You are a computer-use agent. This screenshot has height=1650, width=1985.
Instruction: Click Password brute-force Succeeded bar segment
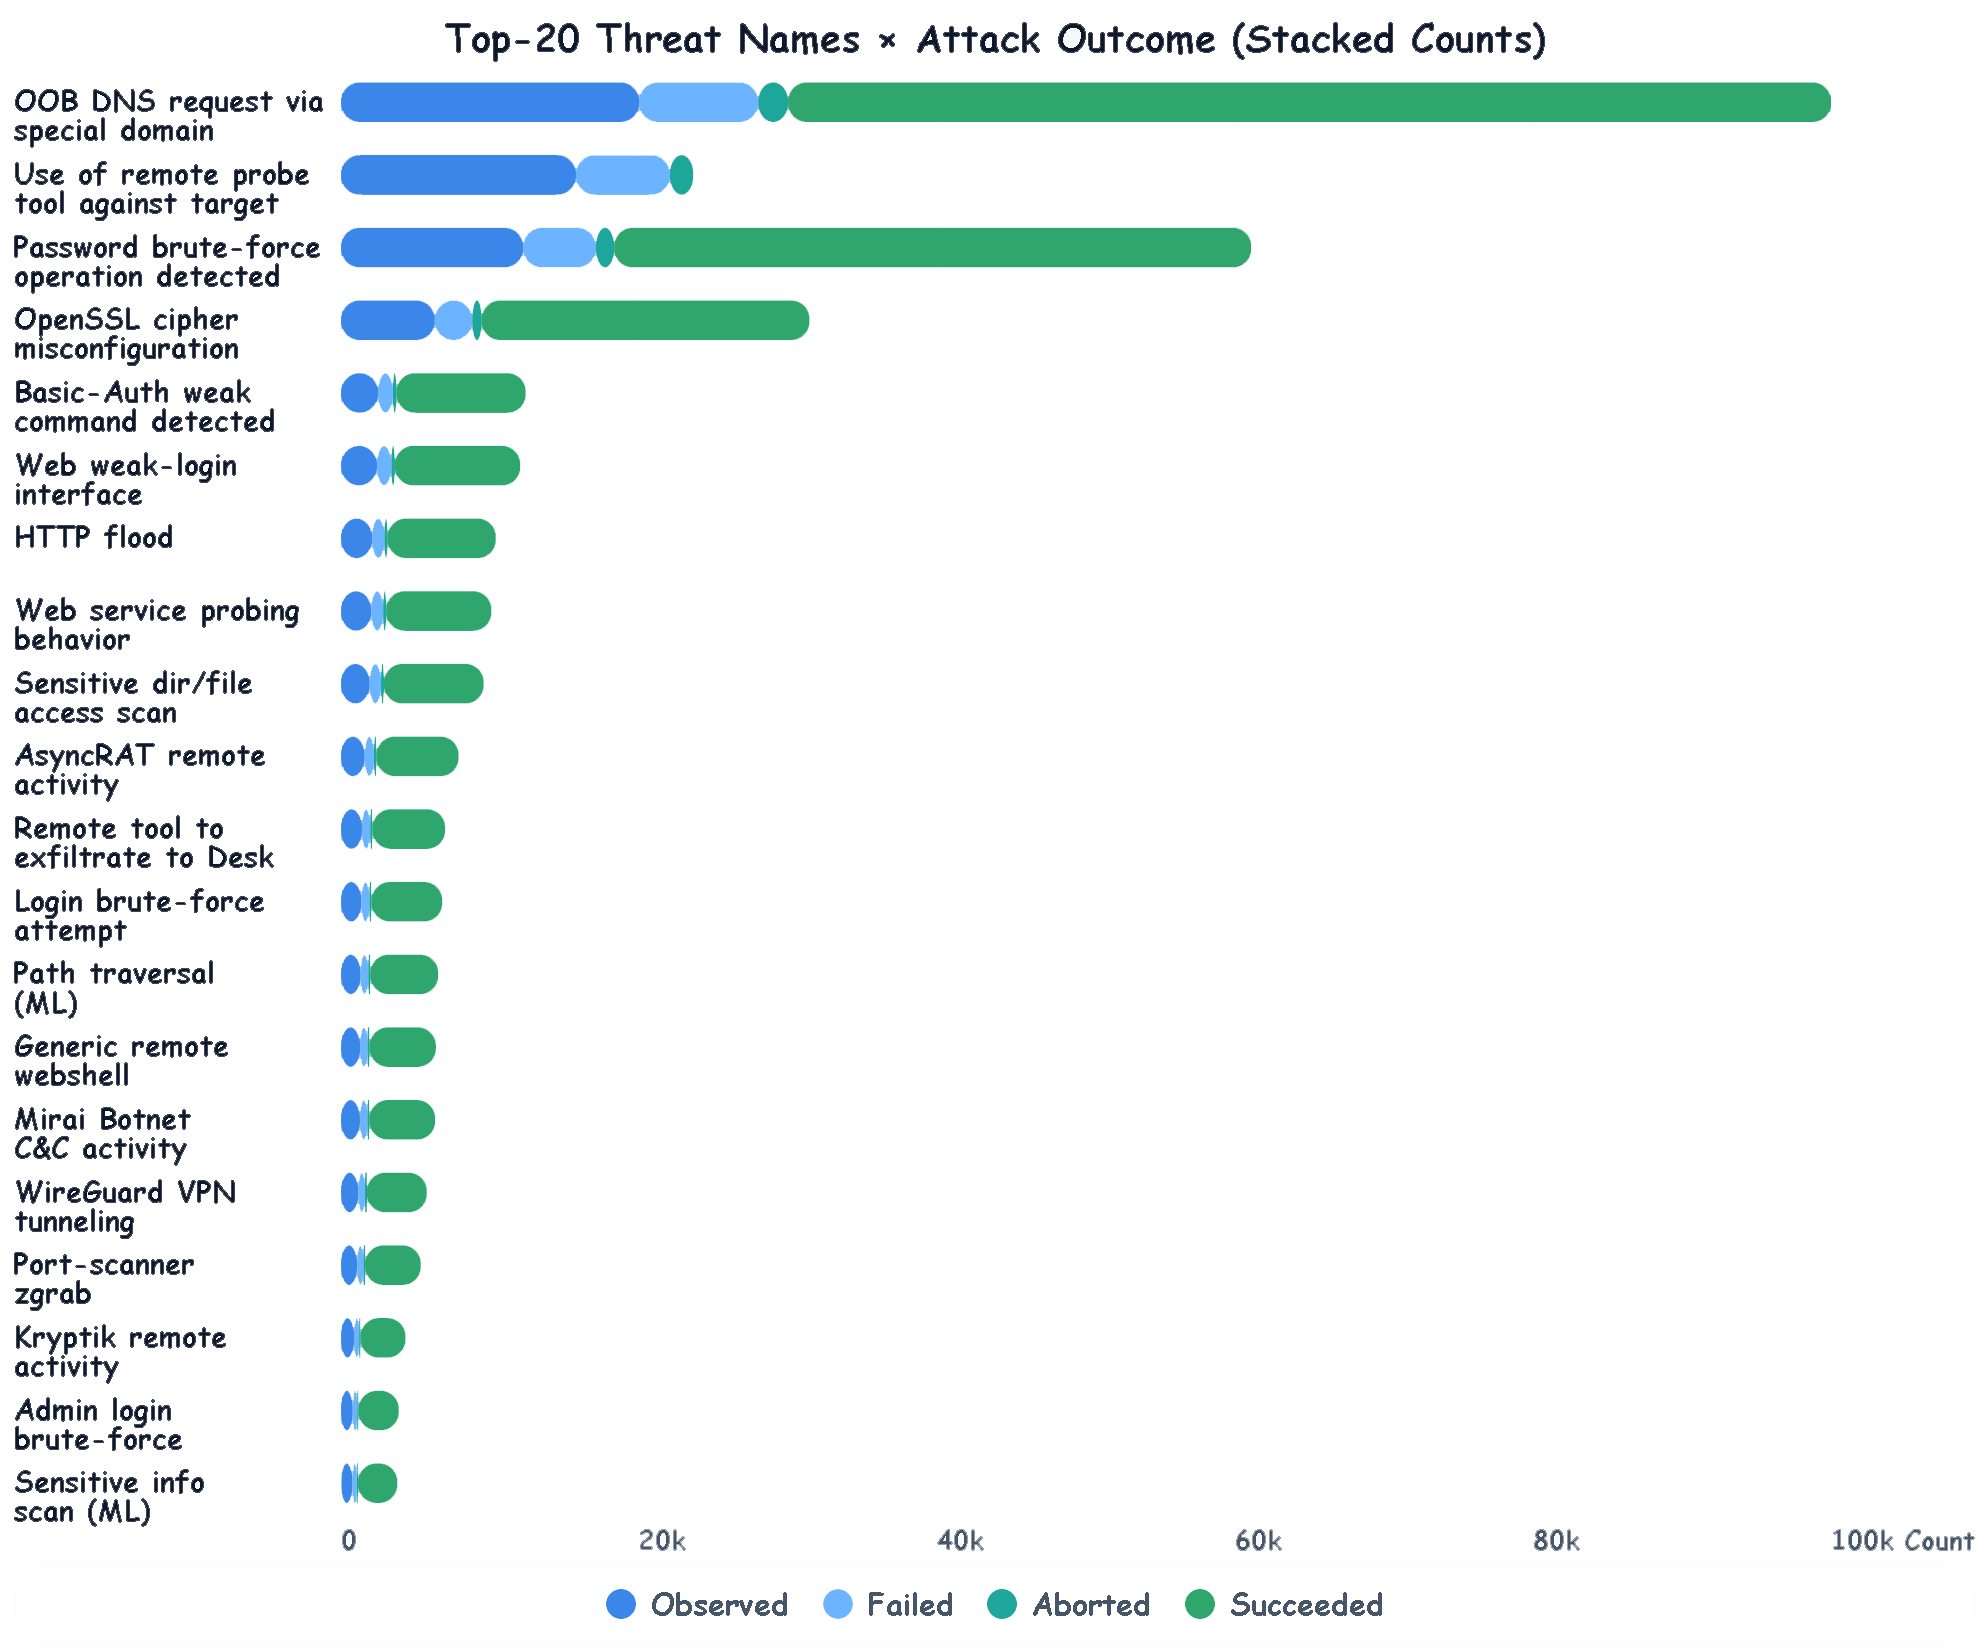[x=932, y=248]
